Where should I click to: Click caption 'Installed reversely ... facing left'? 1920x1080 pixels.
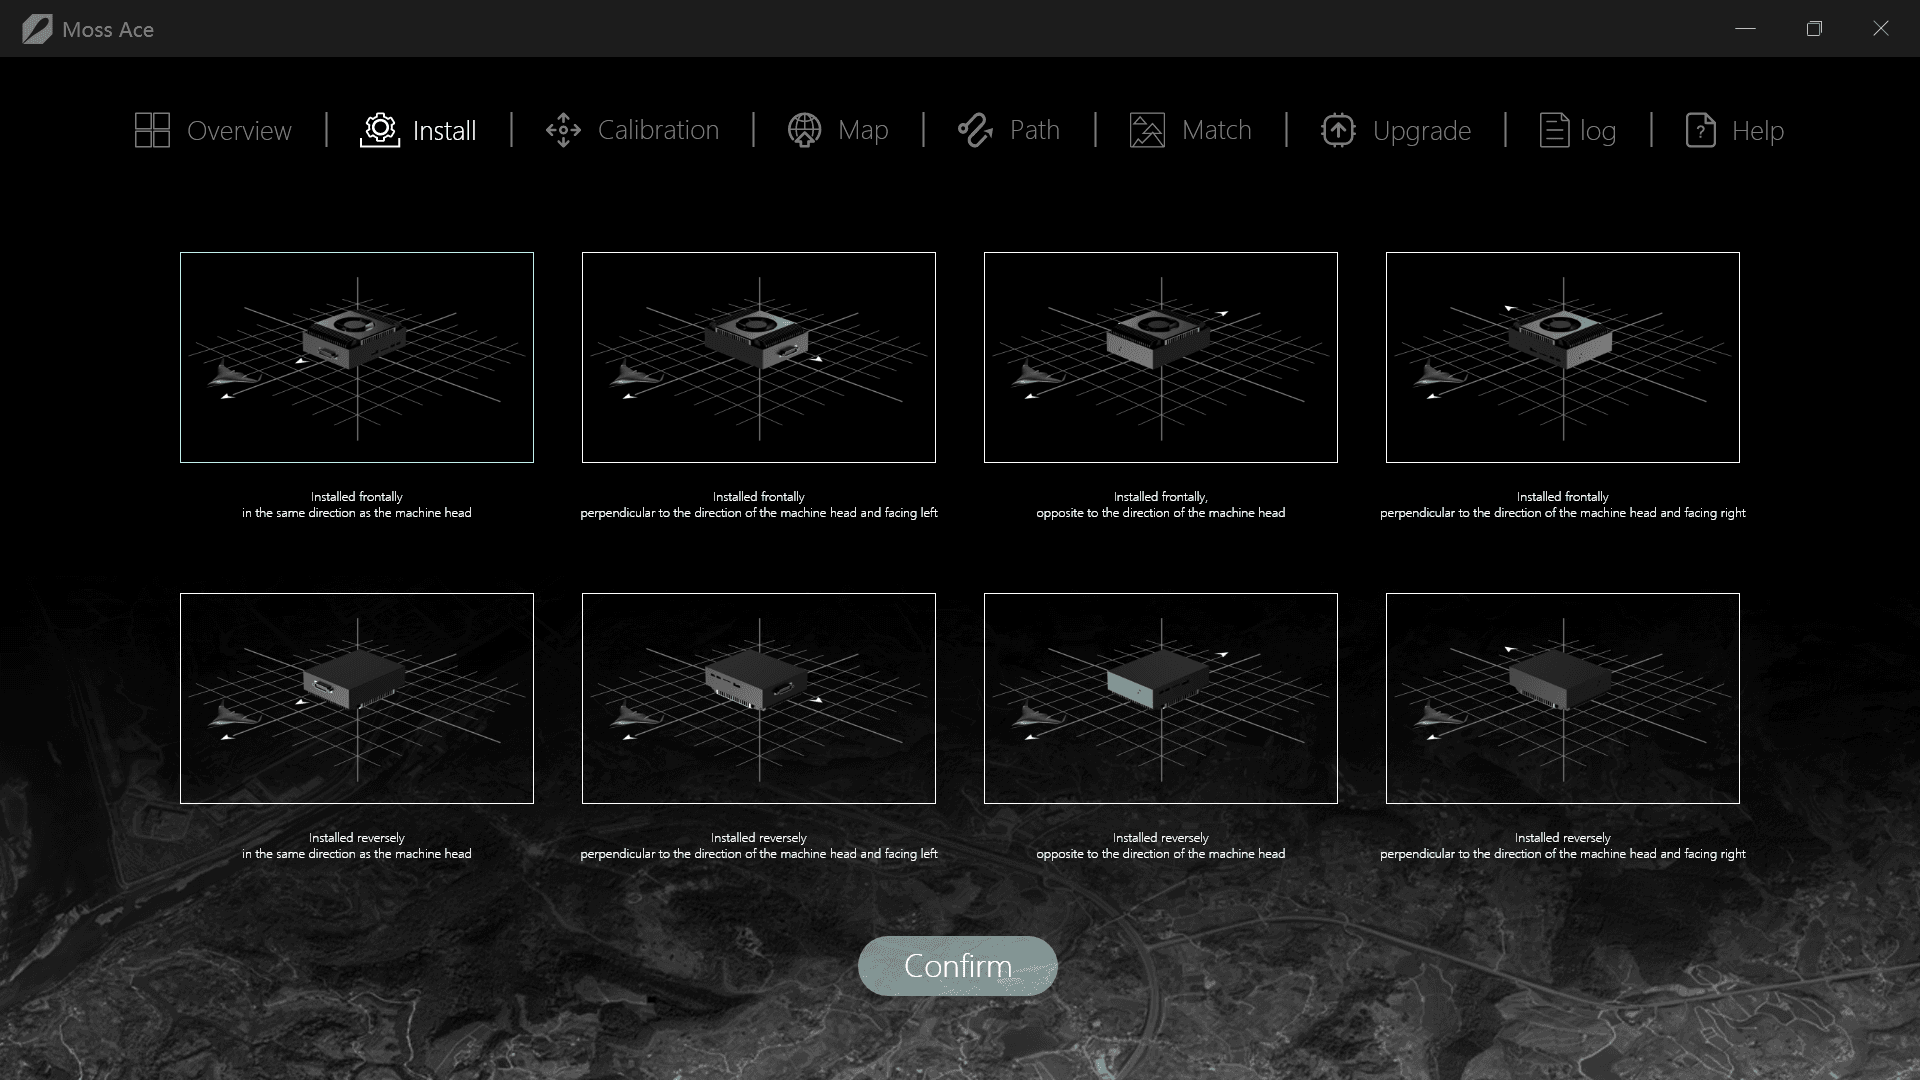click(x=759, y=846)
